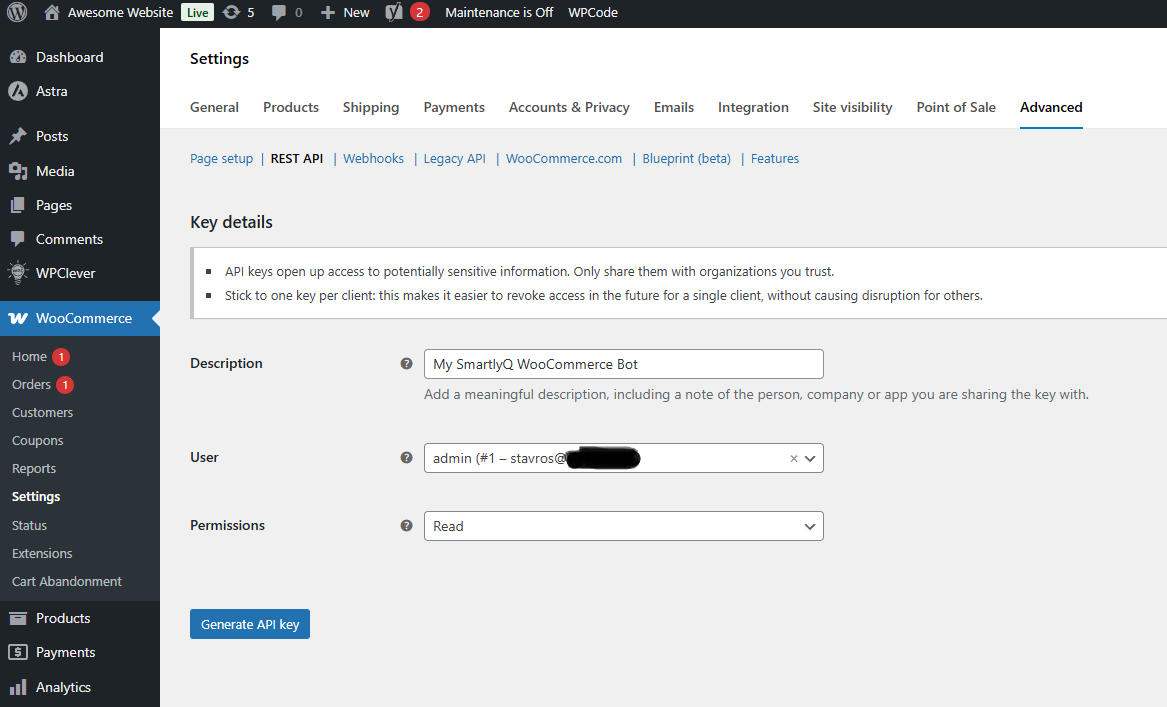Click the Analytics bar chart icon
This screenshot has width=1167, height=707.
tap(18, 687)
